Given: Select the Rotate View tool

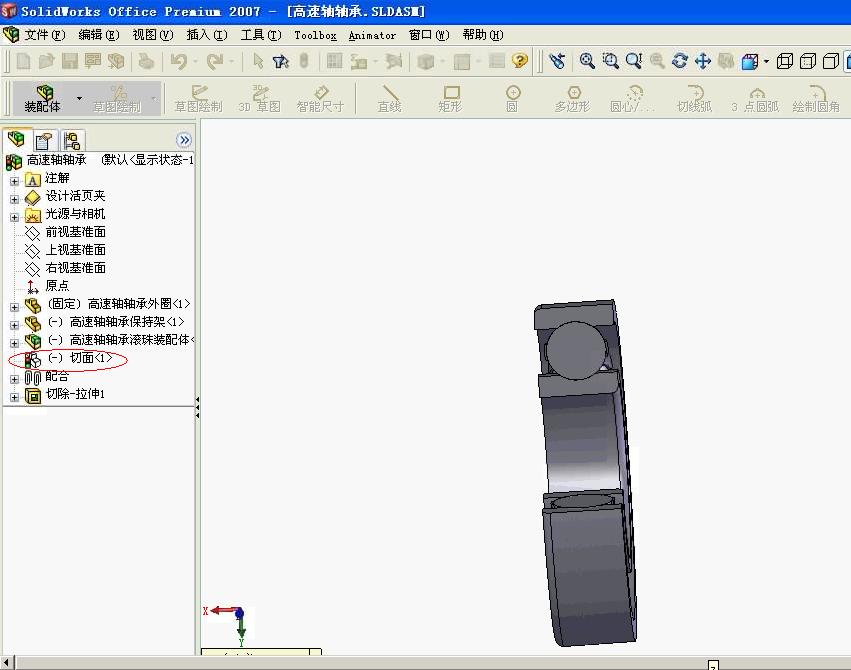Looking at the screenshot, I should [x=679, y=61].
